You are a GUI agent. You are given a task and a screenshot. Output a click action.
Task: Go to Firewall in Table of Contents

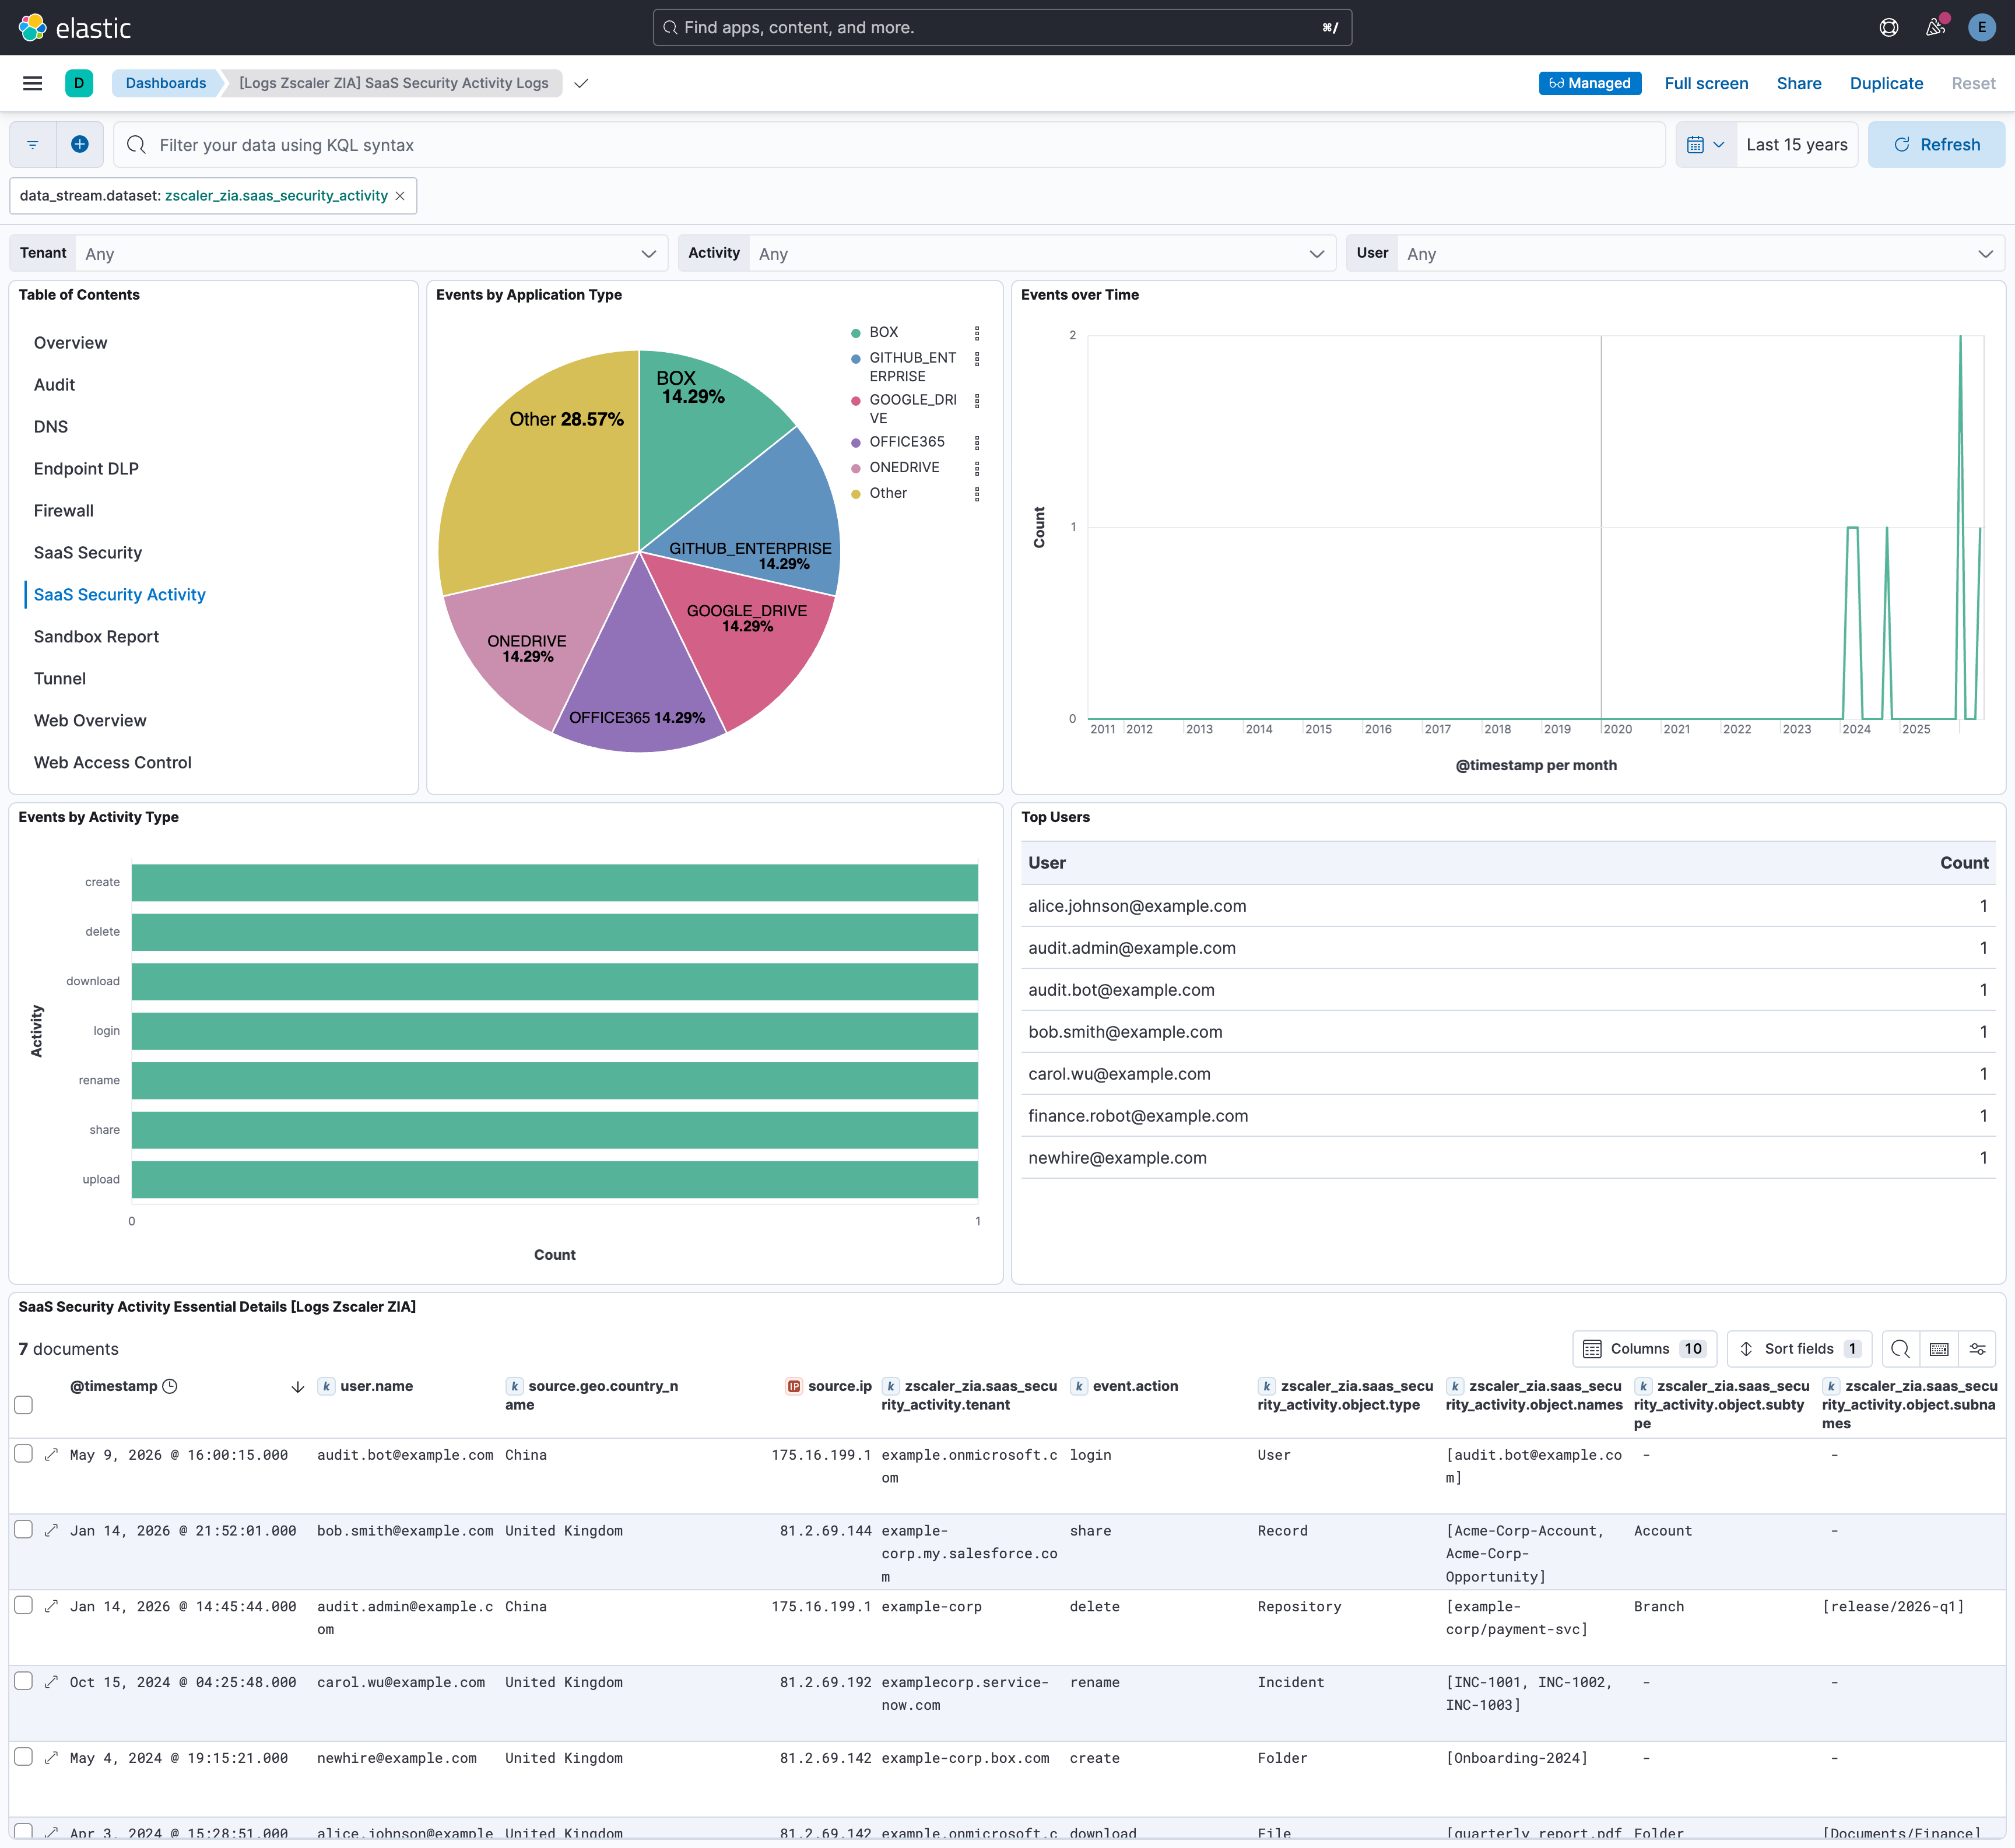coord(64,511)
